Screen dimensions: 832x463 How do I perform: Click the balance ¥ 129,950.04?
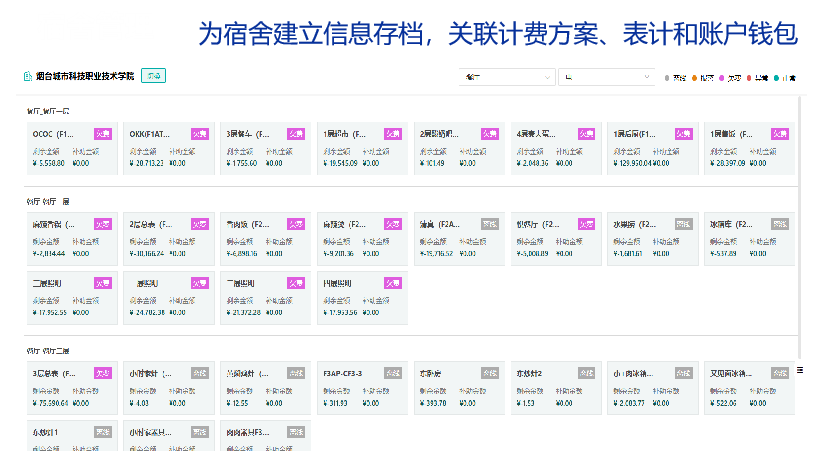tap(632, 163)
